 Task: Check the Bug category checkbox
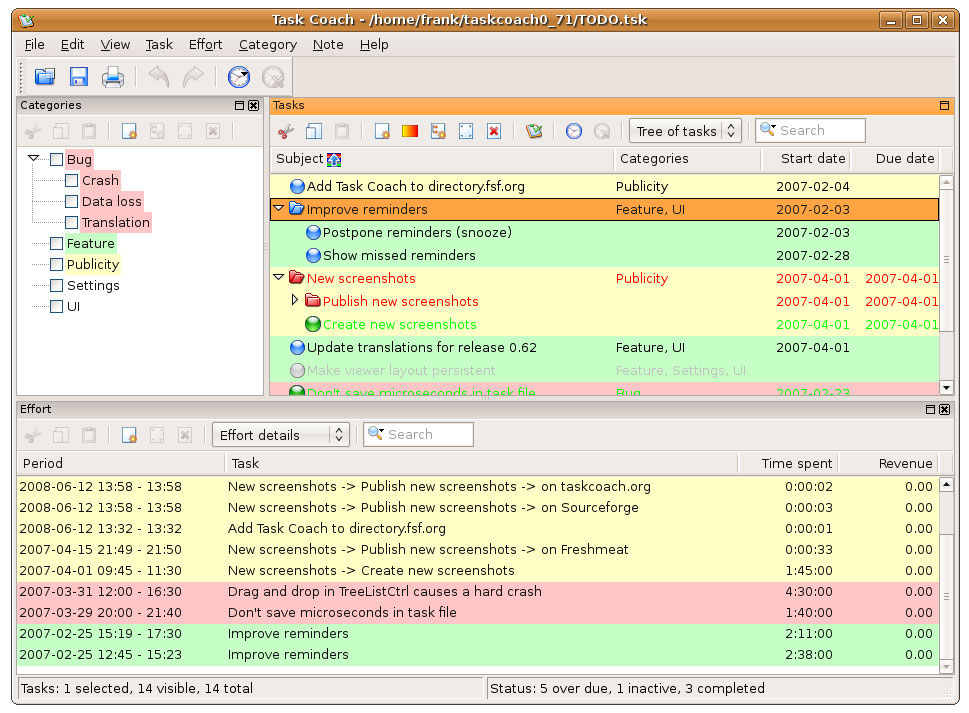click(56, 159)
